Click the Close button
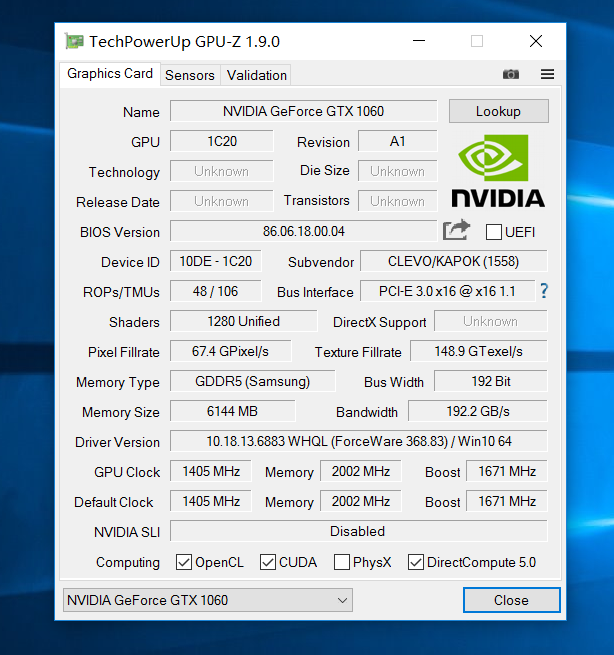 [511, 600]
